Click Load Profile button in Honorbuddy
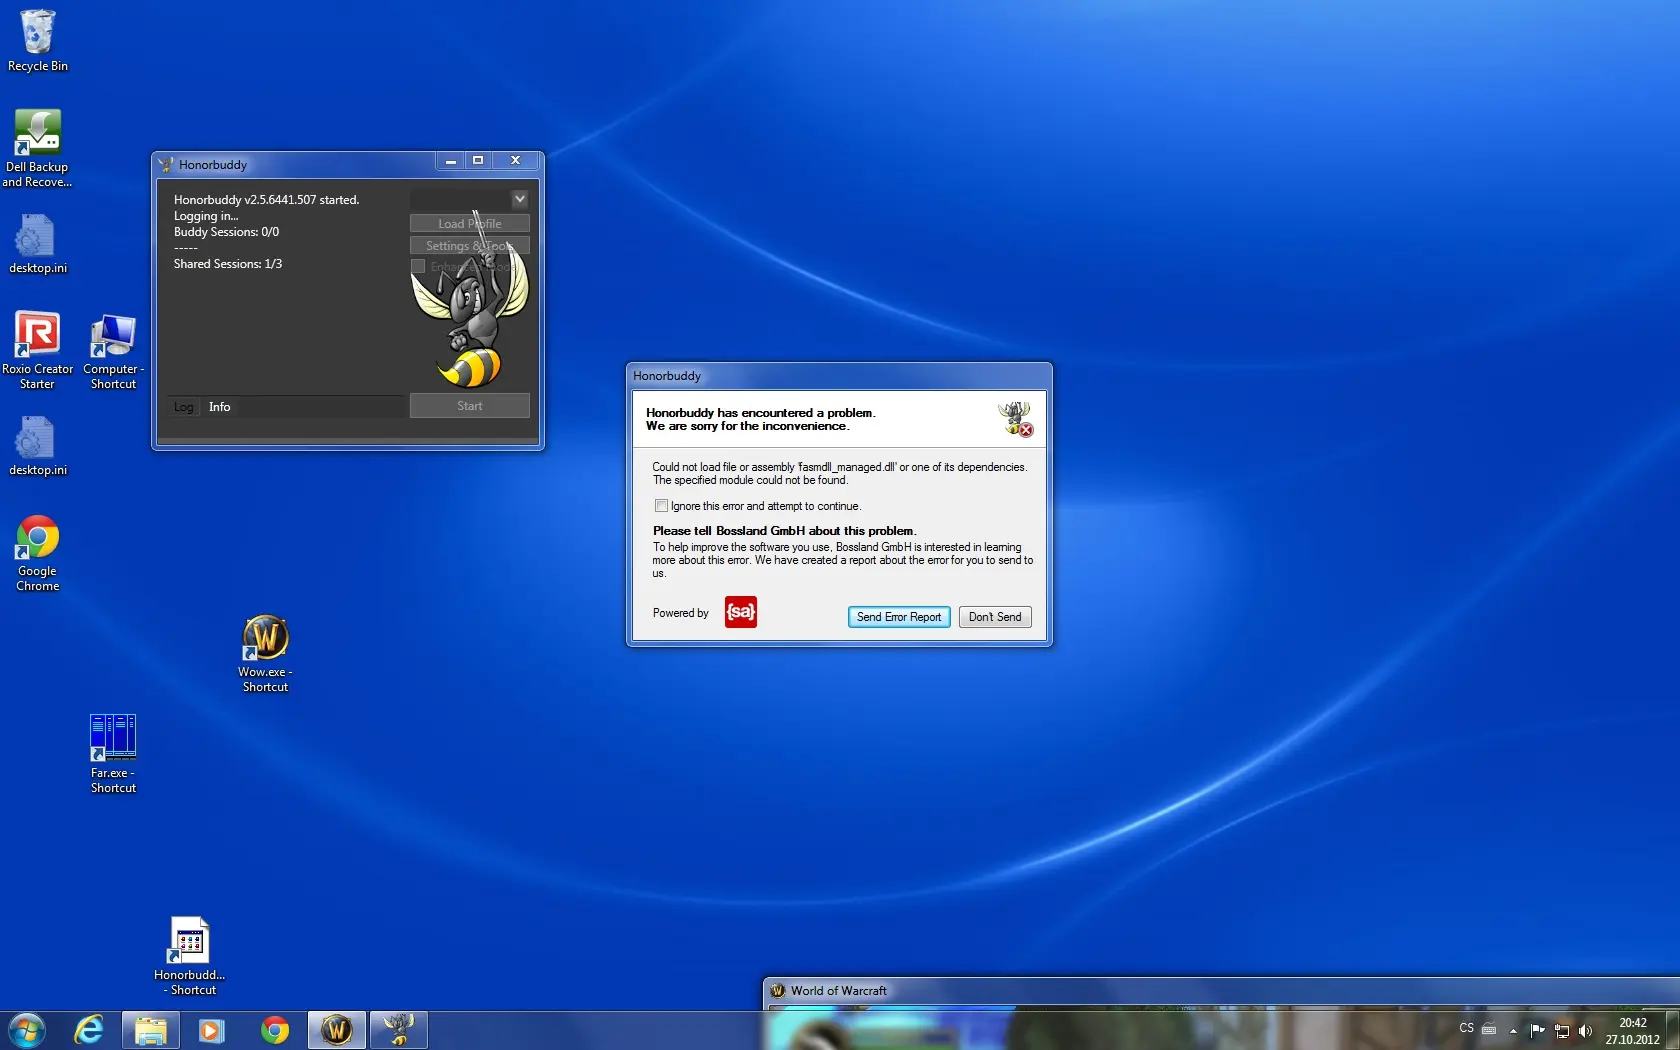The width and height of the screenshot is (1680, 1050). 470,224
